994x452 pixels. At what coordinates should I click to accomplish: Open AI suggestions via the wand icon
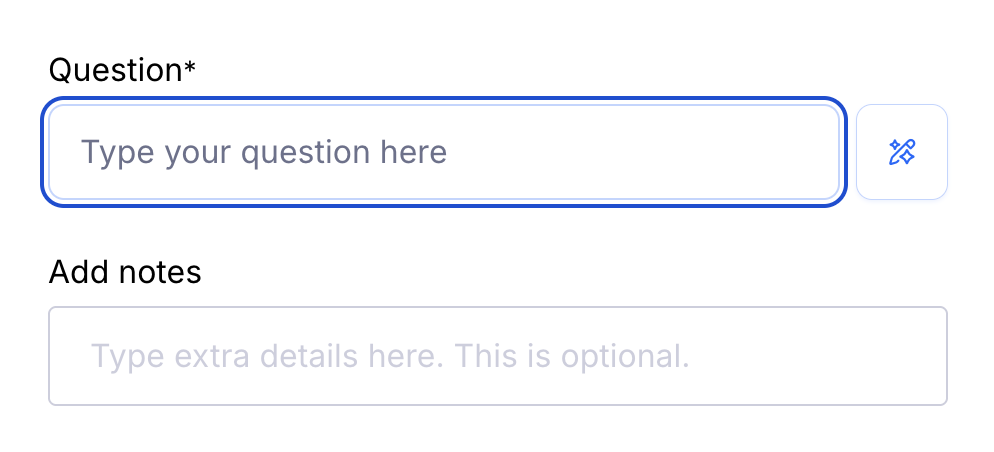click(902, 152)
